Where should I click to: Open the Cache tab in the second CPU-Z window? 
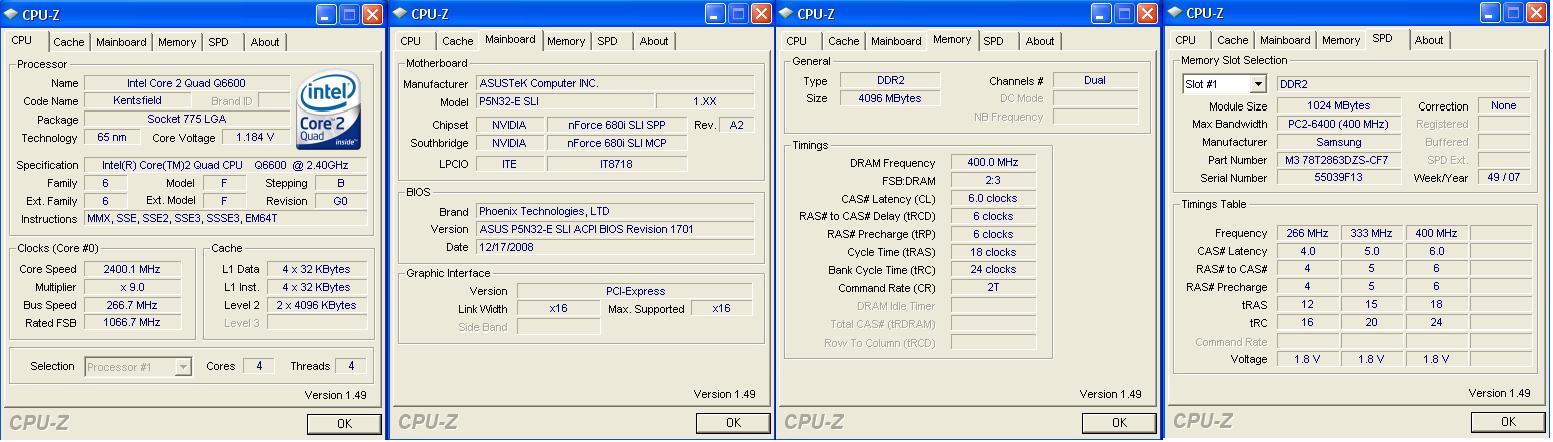458,41
